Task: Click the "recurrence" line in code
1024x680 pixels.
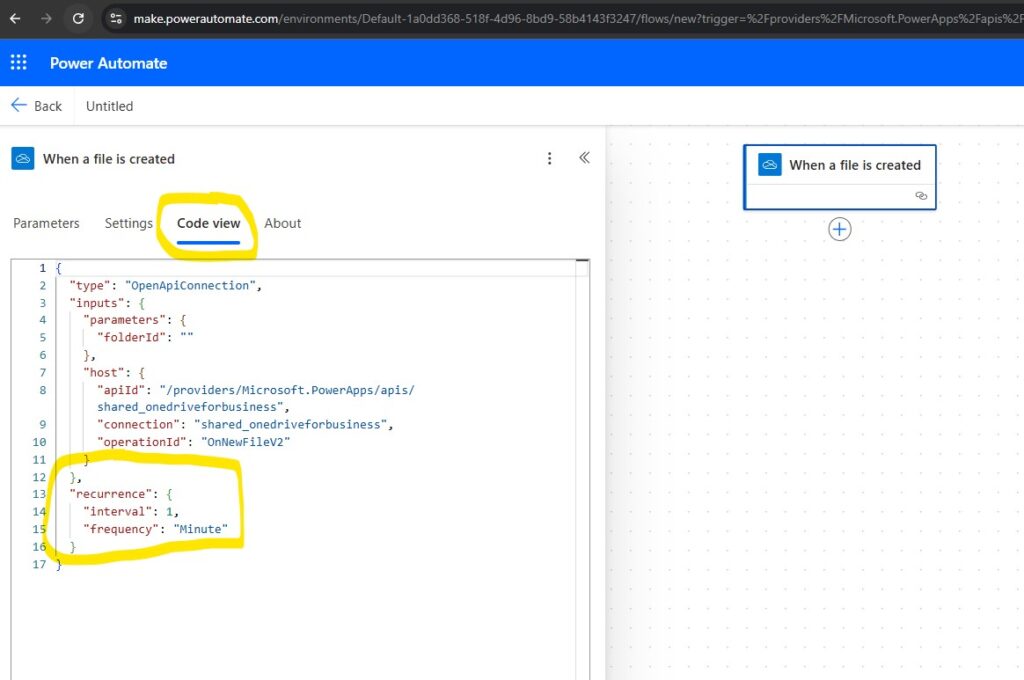Action: click(121, 494)
